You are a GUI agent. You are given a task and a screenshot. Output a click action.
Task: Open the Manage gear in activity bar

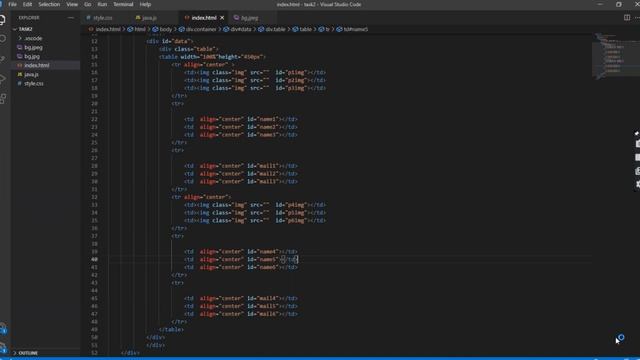click(x=3, y=347)
